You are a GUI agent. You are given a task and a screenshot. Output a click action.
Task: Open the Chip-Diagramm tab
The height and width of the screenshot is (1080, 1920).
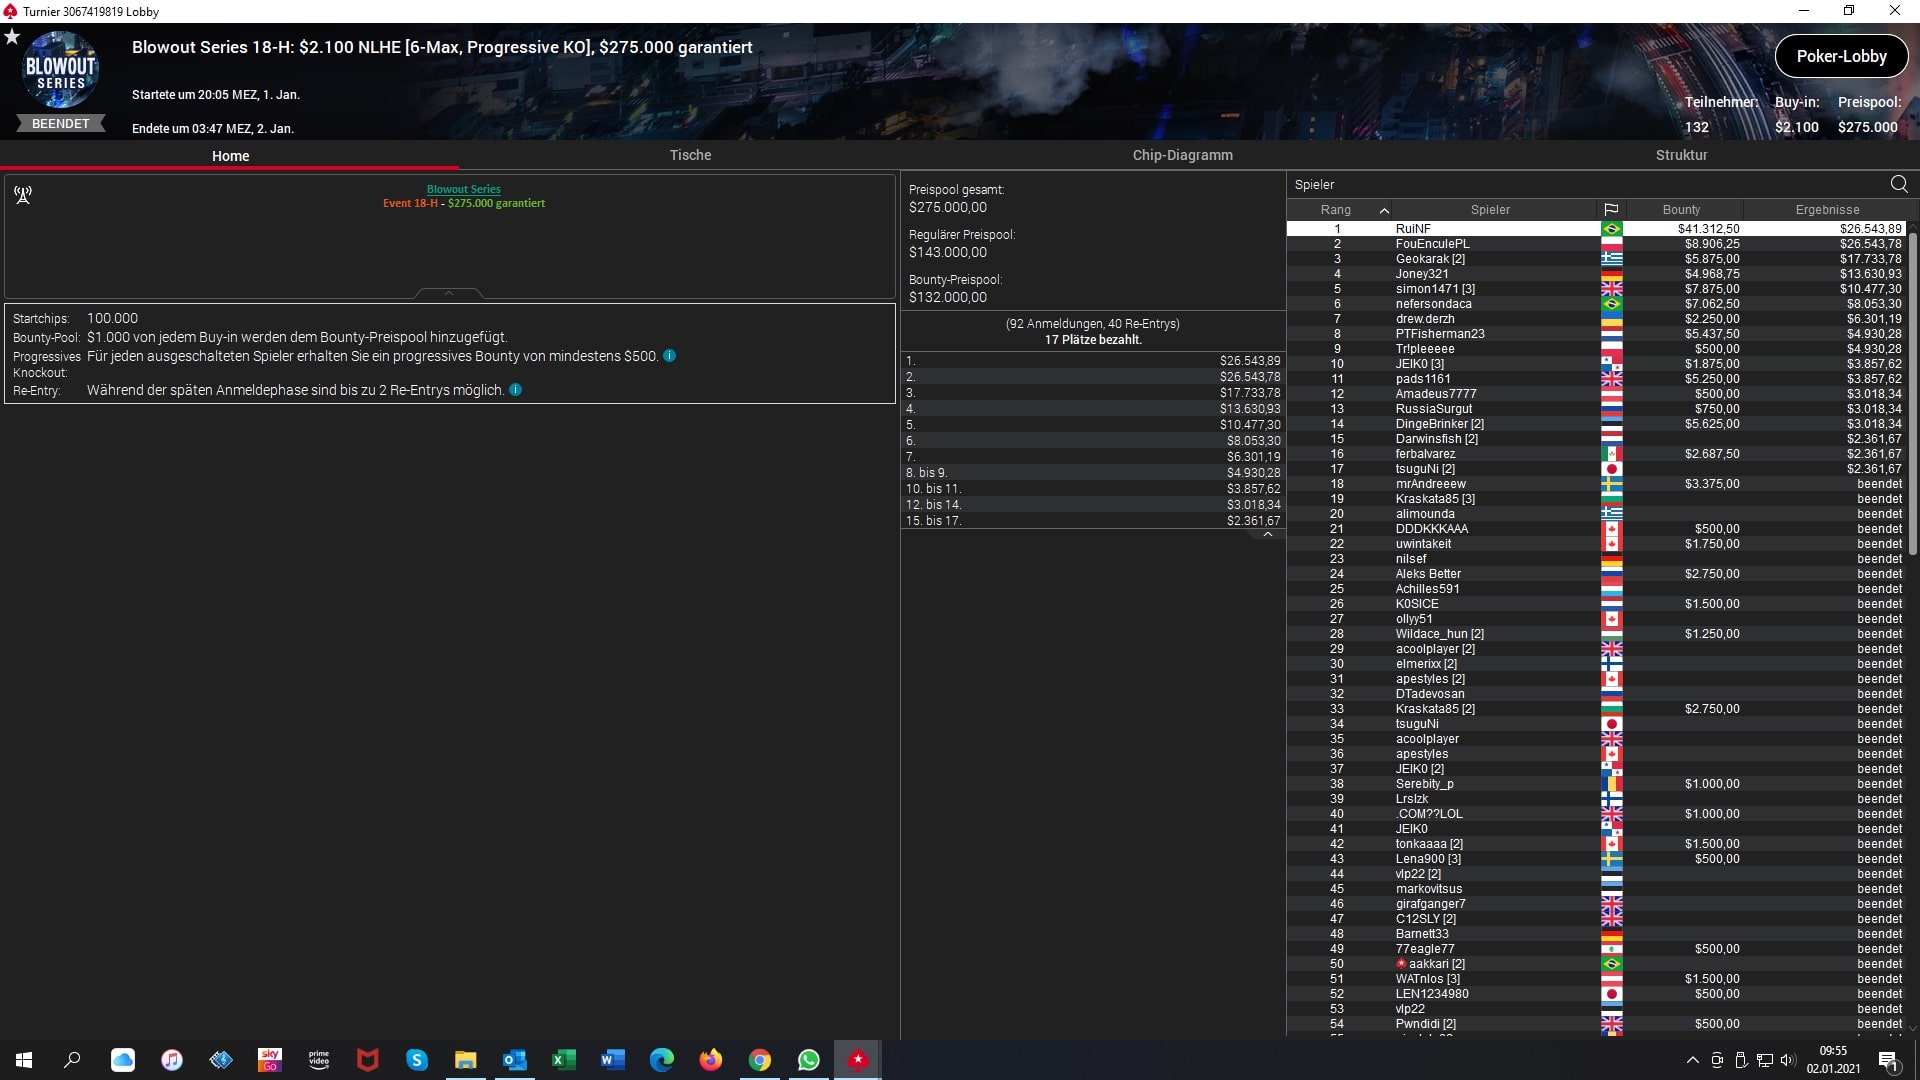pos(1182,155)
